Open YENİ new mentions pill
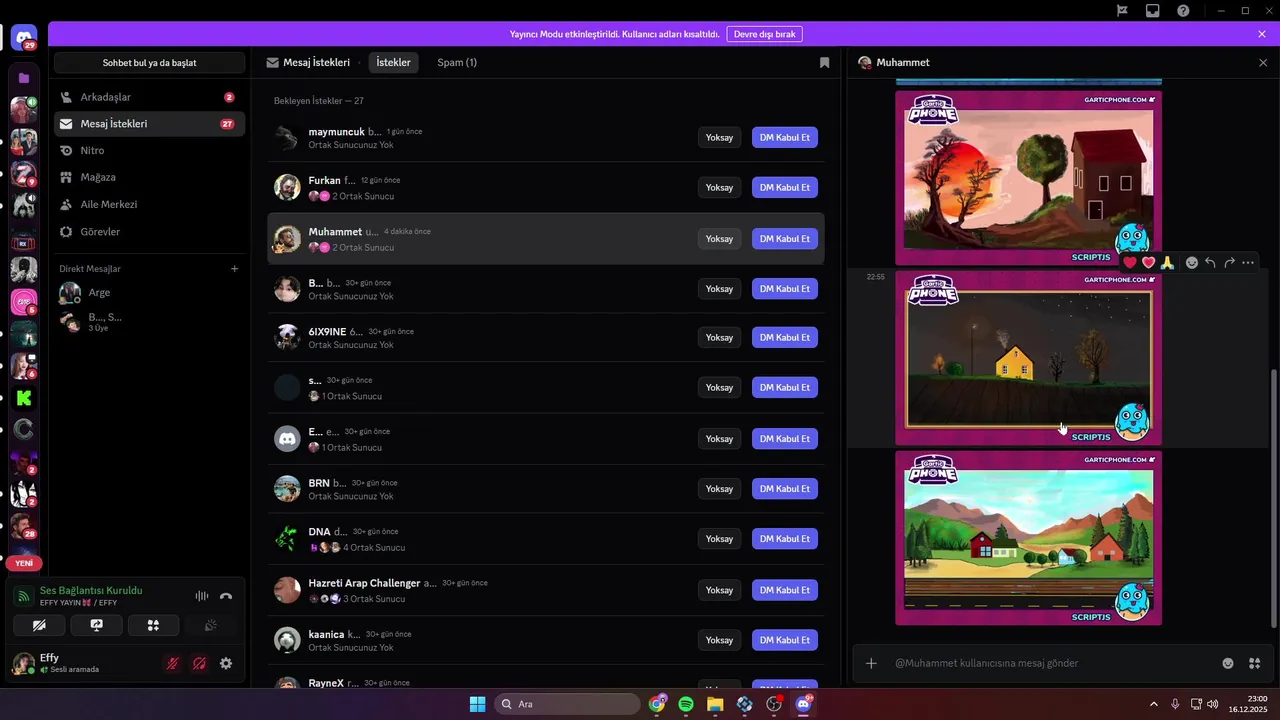Viewport: 1280px width, 720px height. click(24, 563)
